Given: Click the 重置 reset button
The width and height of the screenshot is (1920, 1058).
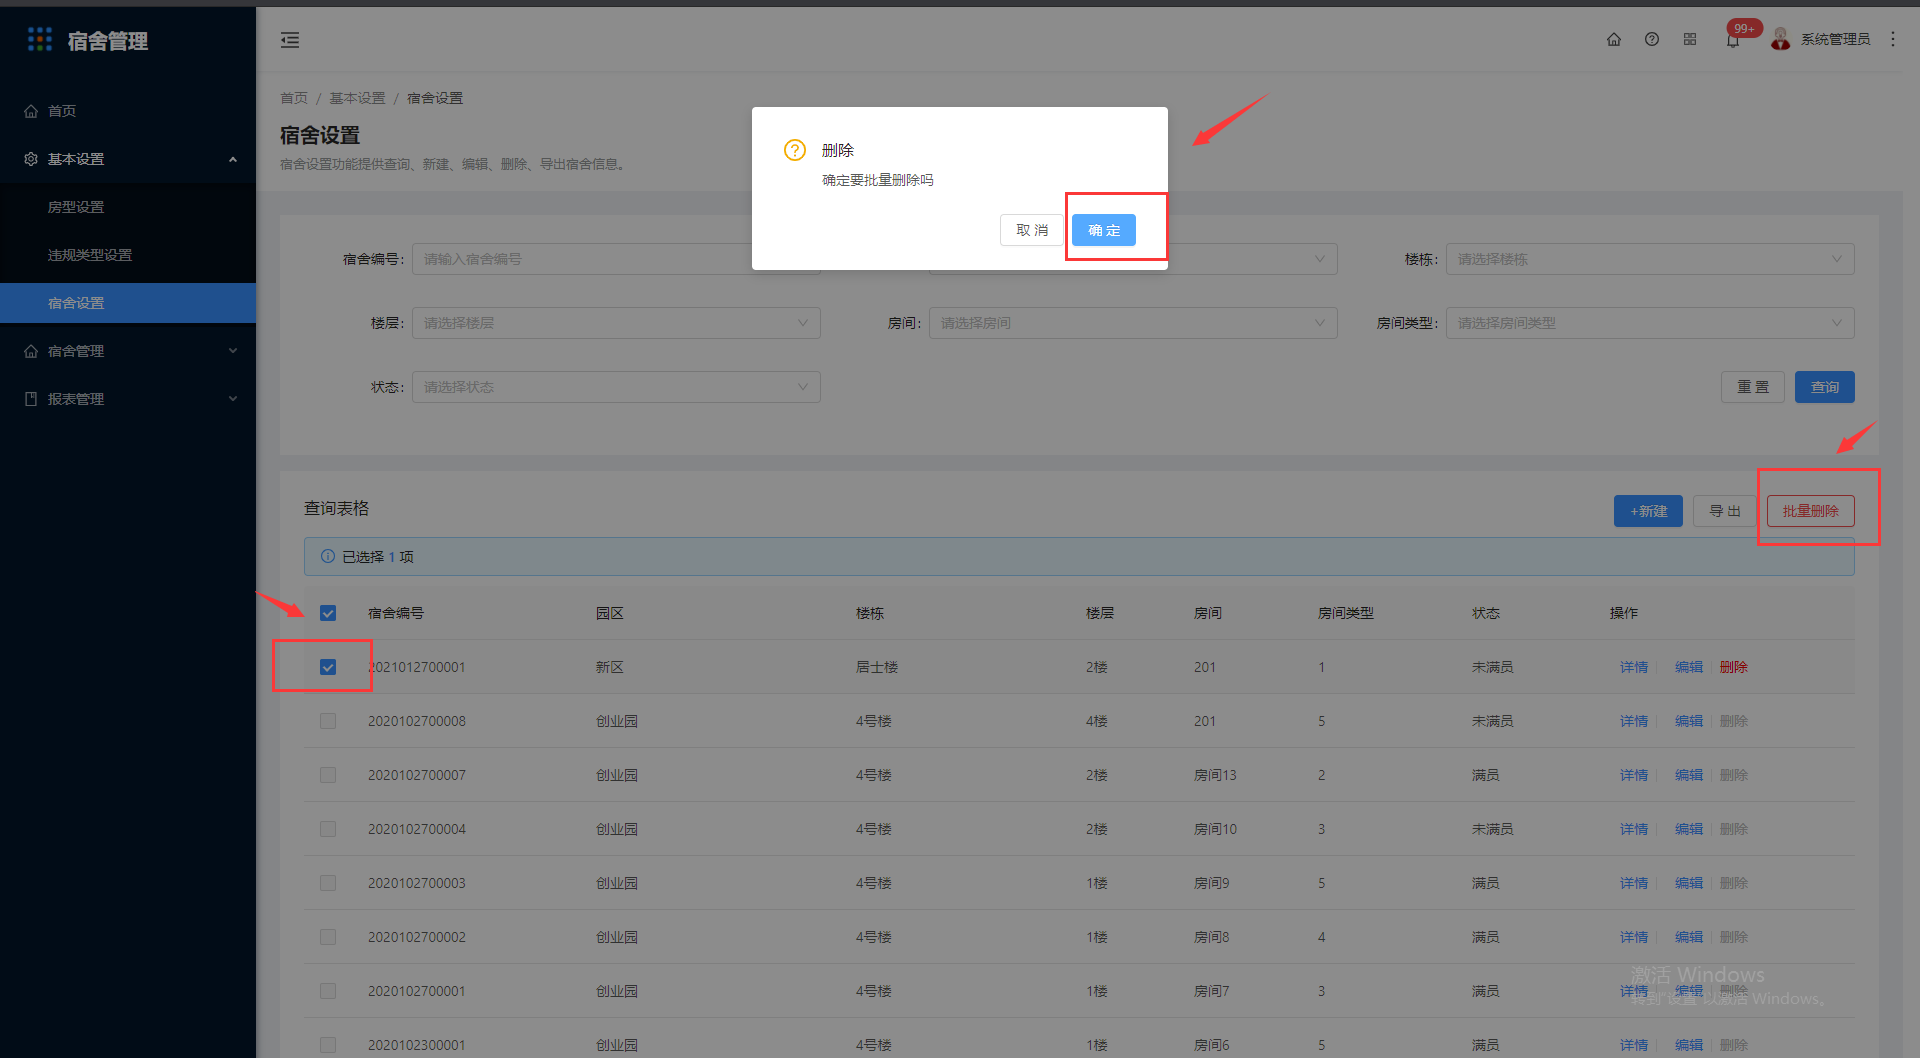Looking at the screenshot, I should click(x=1753, y=387).
